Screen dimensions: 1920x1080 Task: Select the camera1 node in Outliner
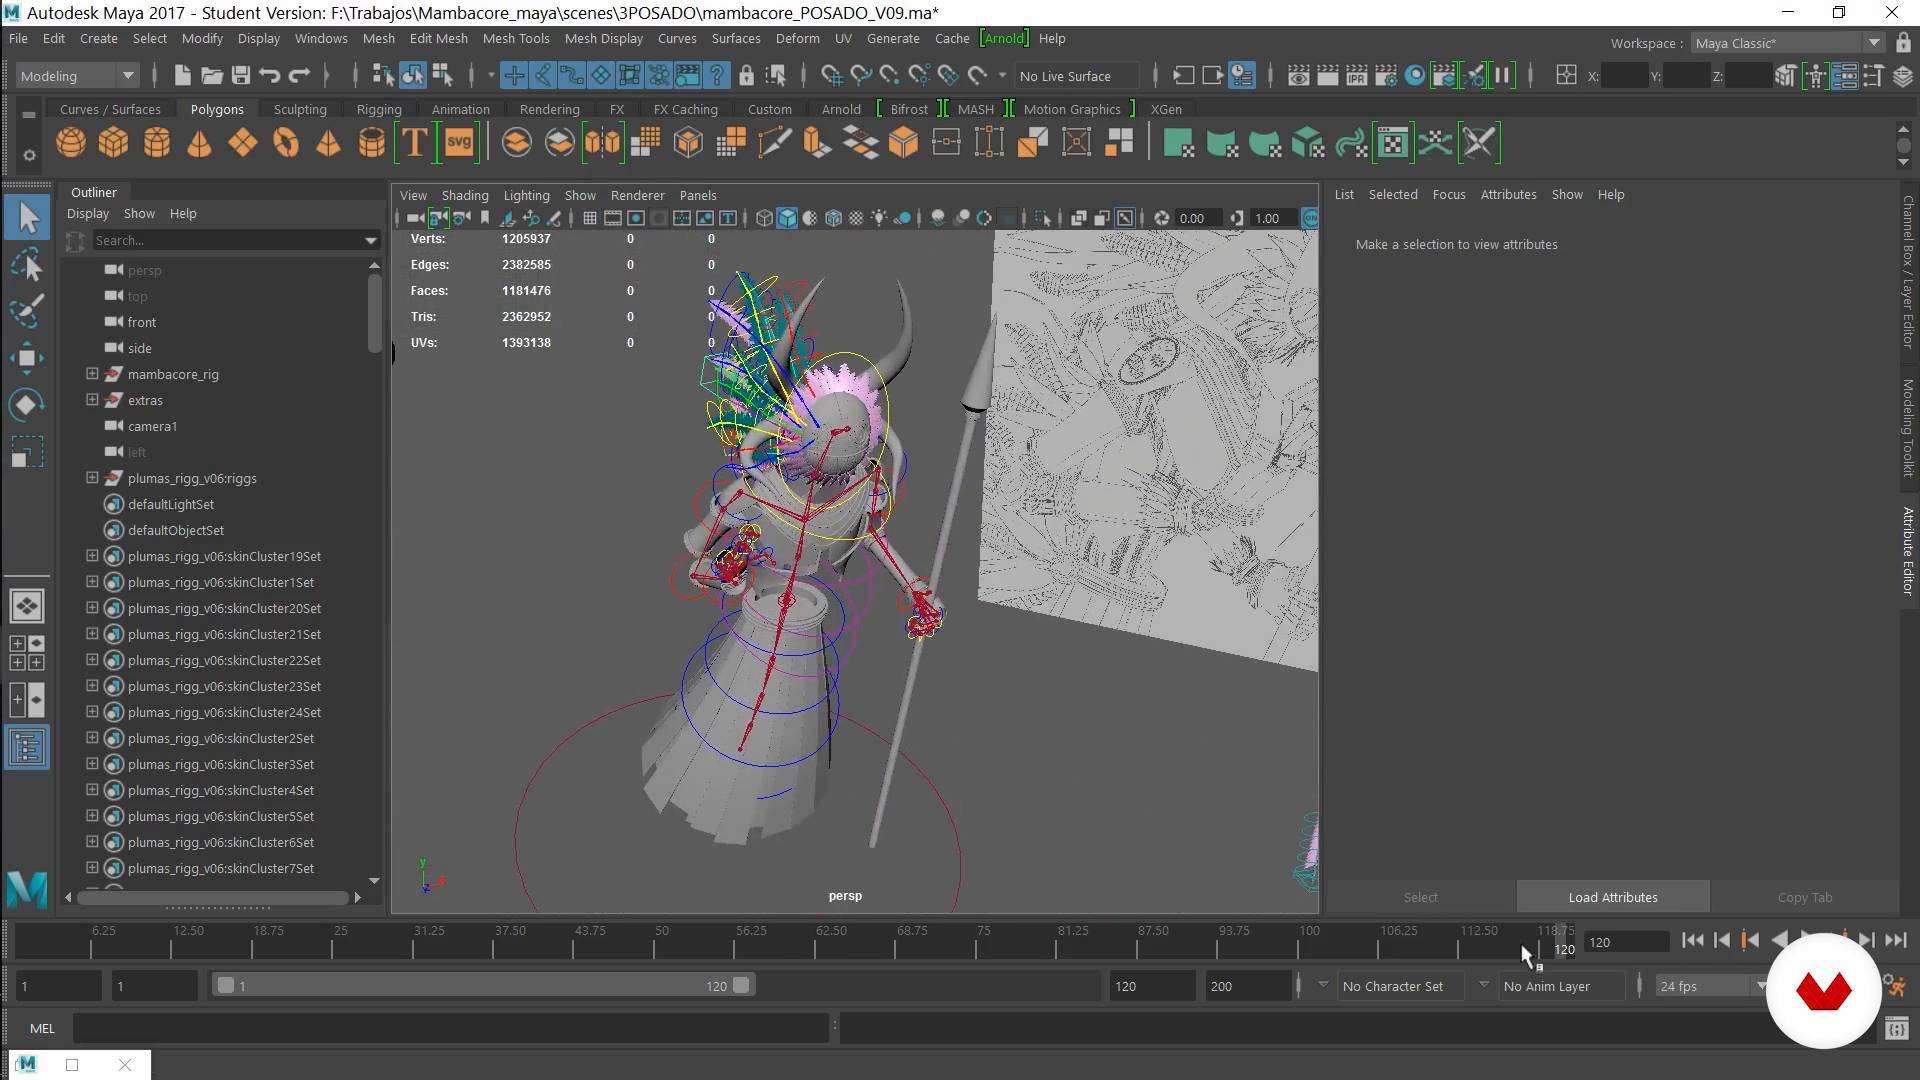[x=152, y=426]
